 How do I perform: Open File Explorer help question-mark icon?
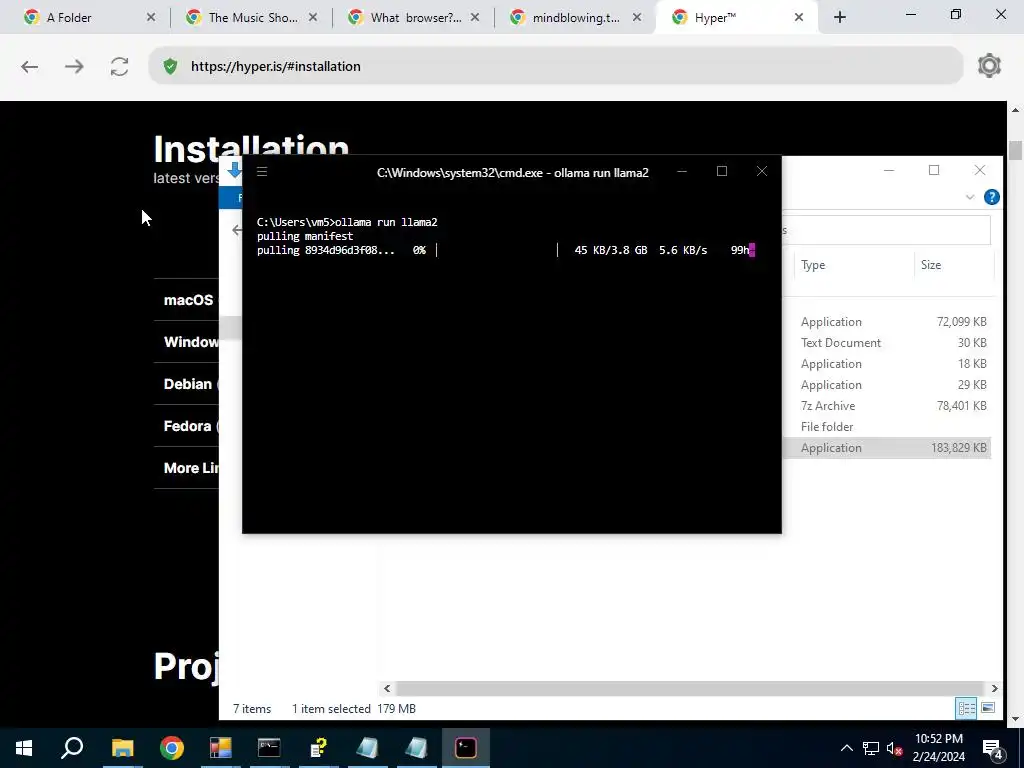click(x=991, y=197)
